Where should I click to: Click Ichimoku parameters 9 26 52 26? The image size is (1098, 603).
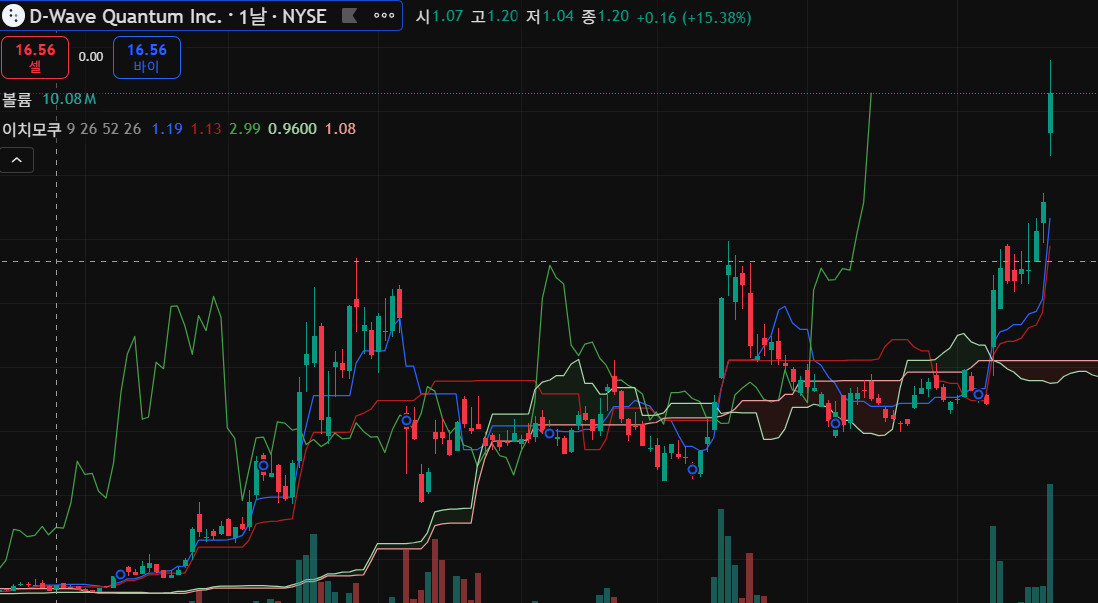pyautogui.click(x=104, y=129)
